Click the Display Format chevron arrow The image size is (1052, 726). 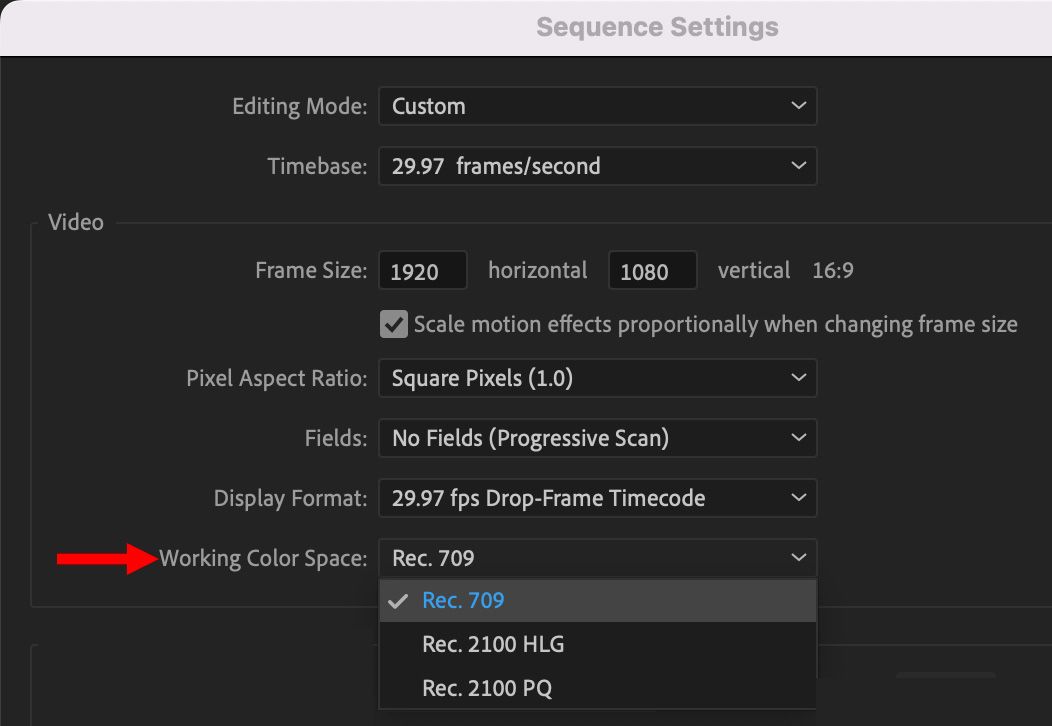coord(798,498)
